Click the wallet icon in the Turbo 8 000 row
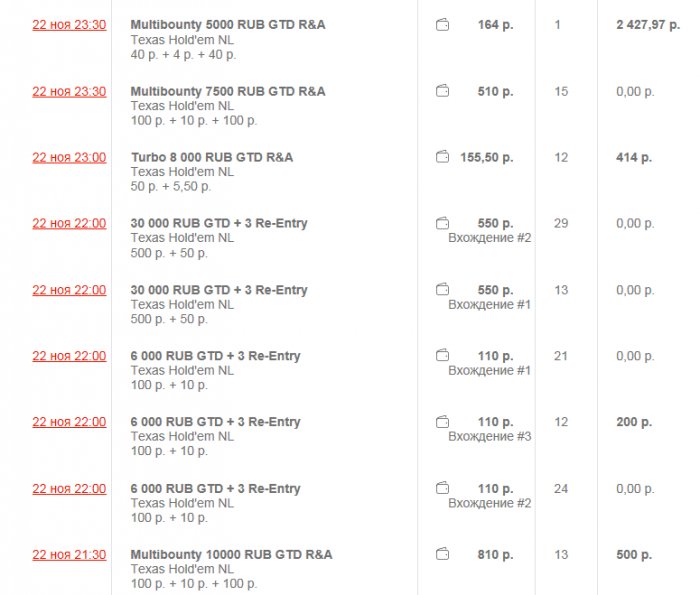 tap(442, 158)
